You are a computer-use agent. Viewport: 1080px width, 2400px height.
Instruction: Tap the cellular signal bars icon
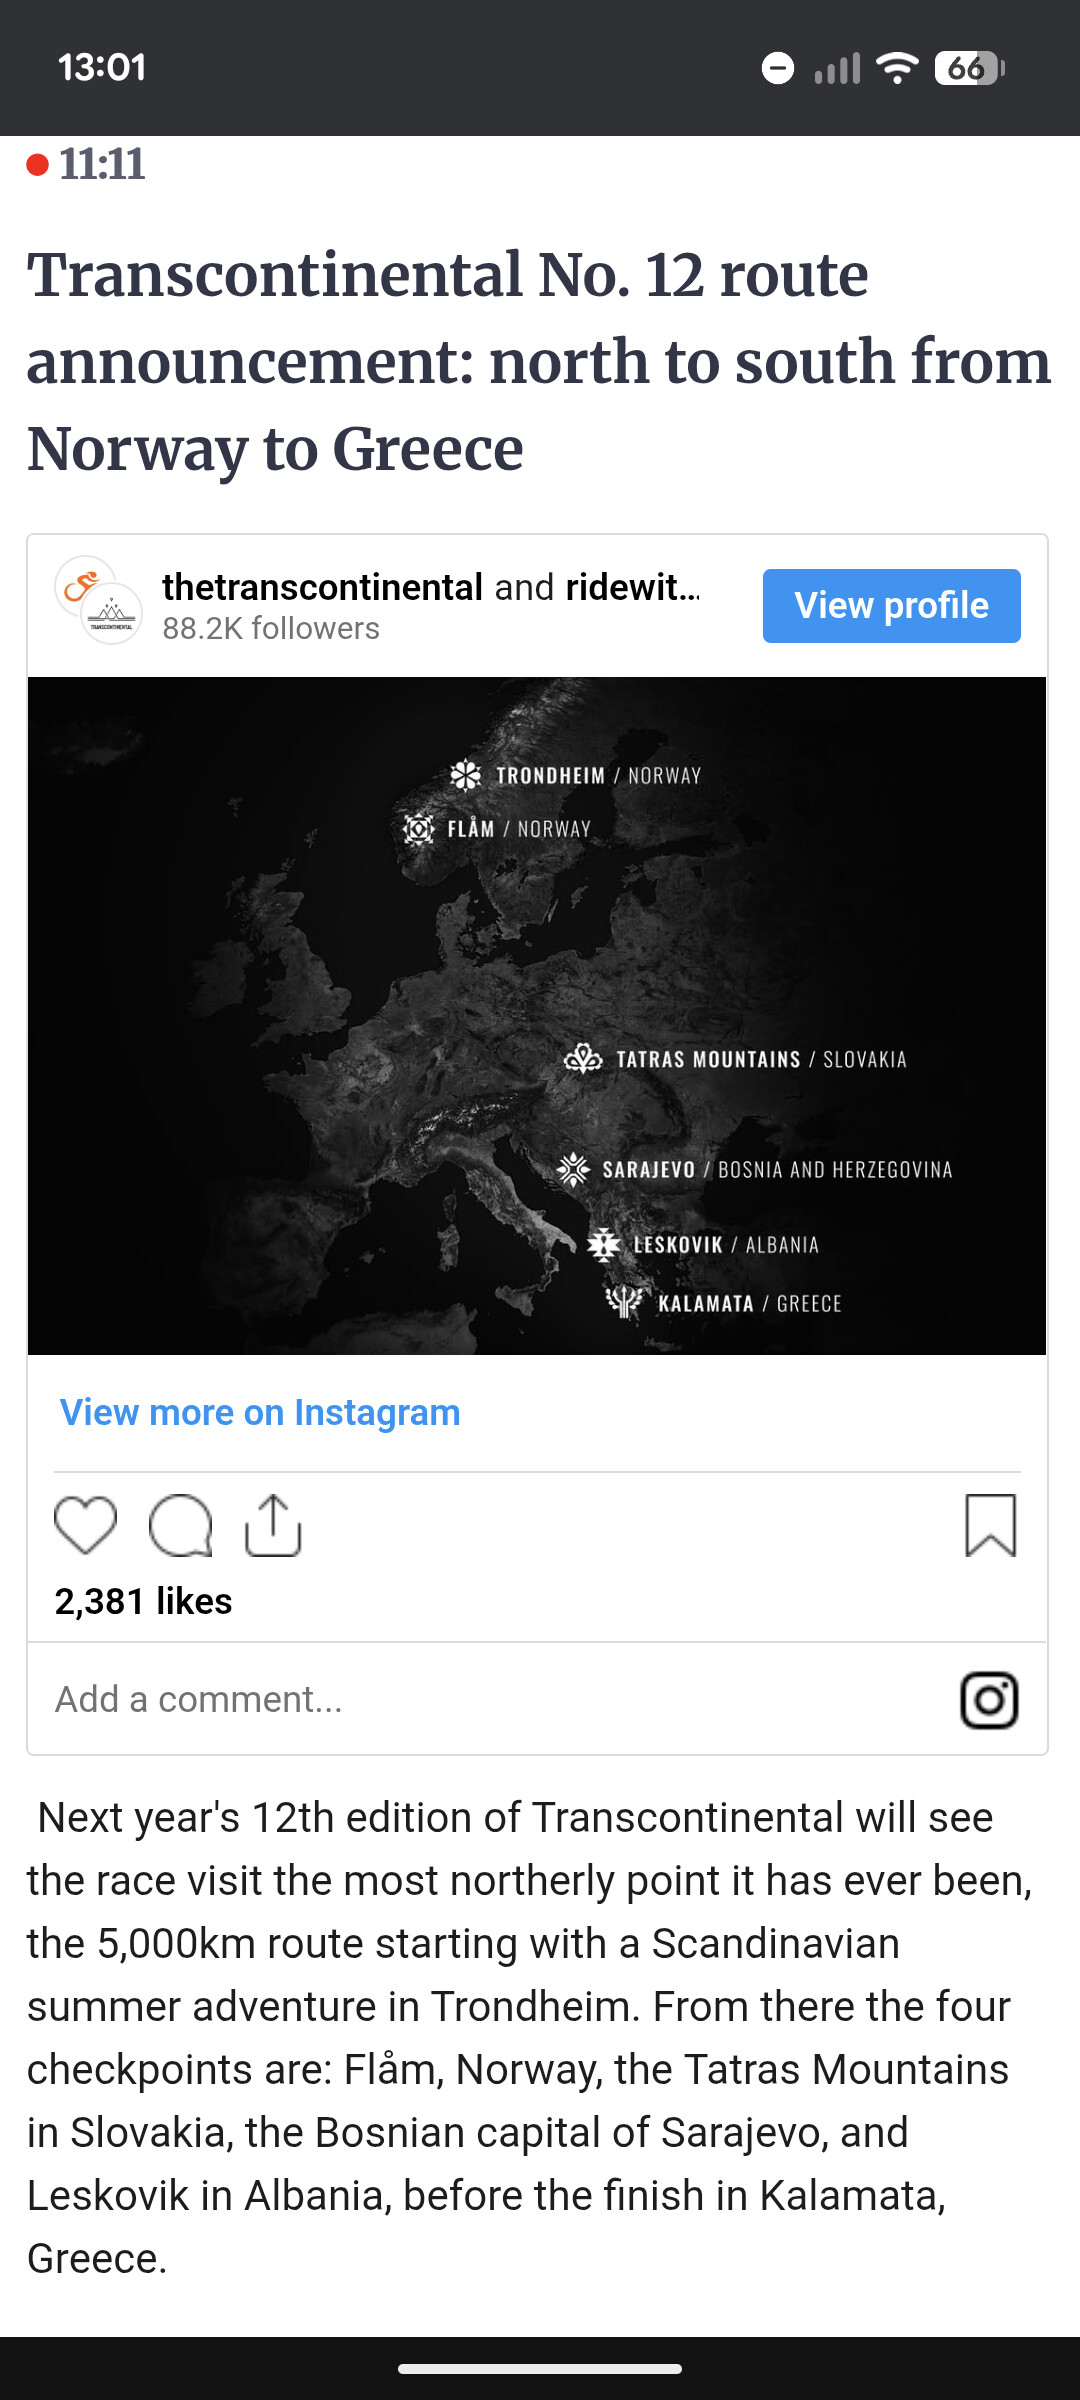click(x=837, y=68)
